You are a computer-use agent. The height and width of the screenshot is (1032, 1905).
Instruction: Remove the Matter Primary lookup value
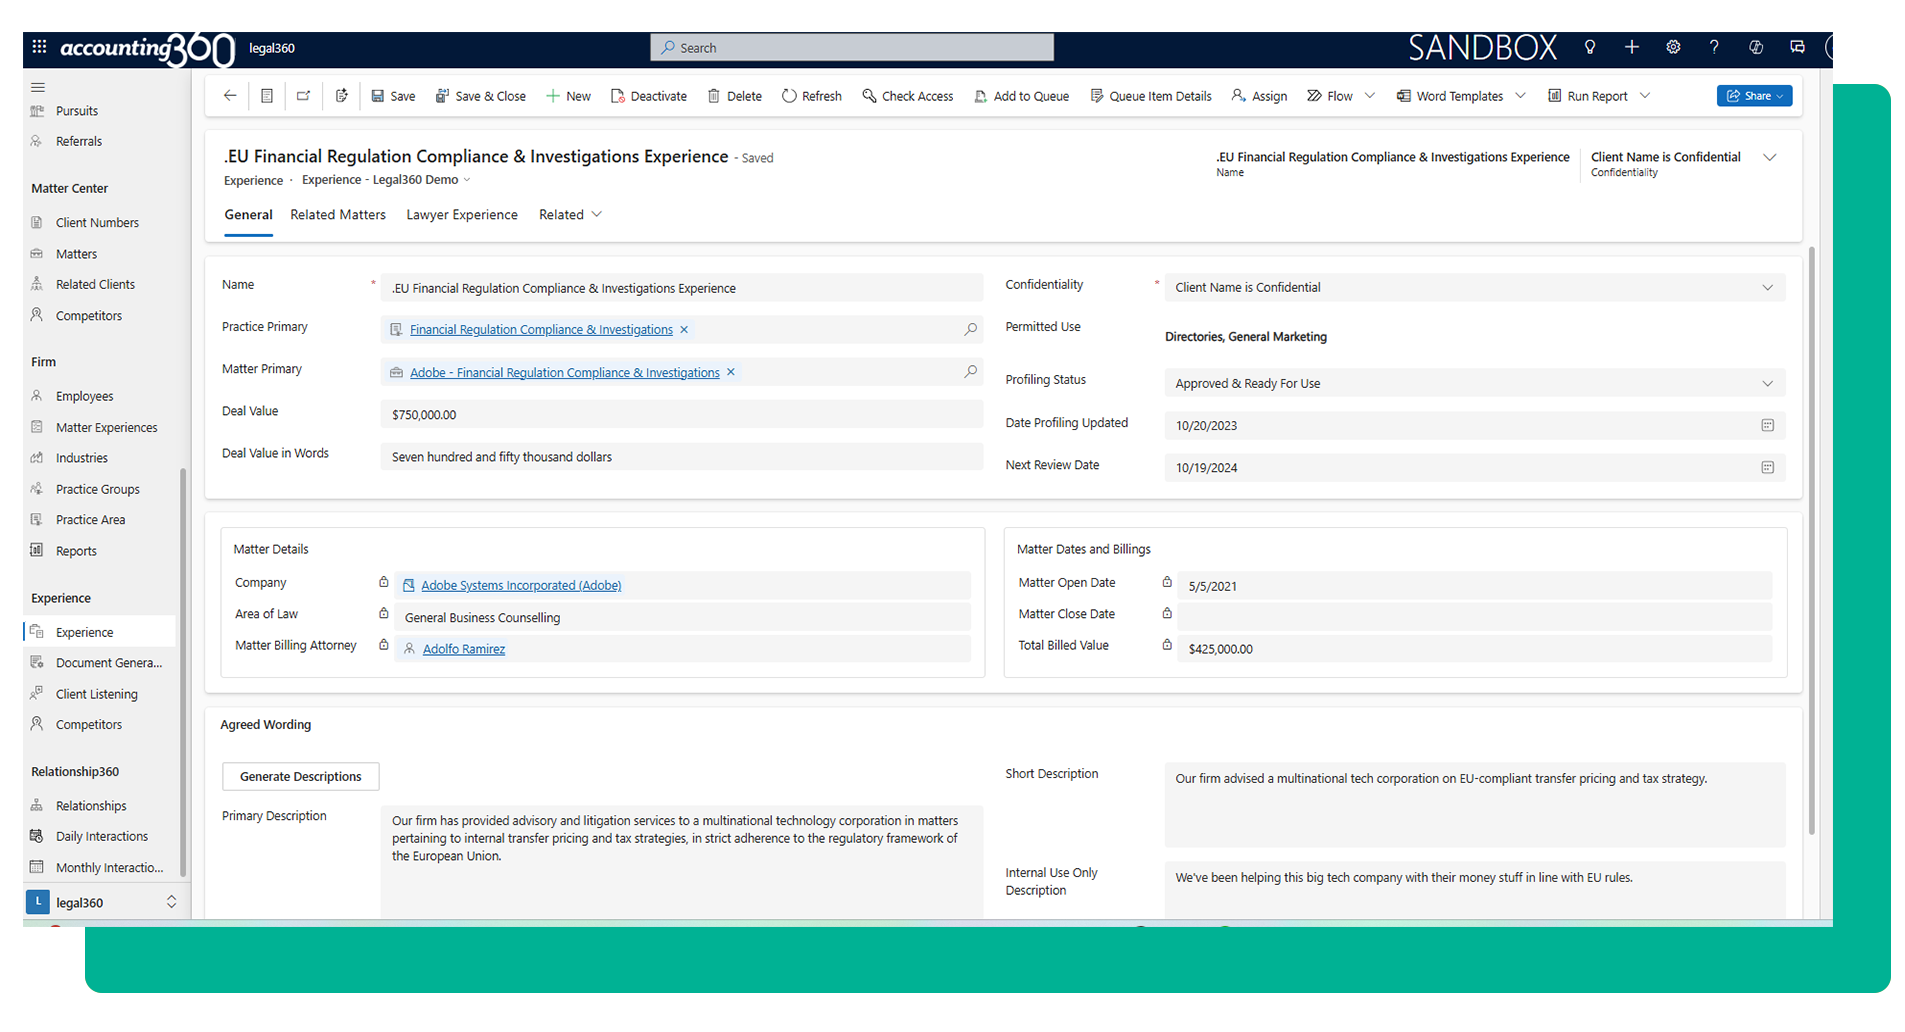tap(731, 372)
